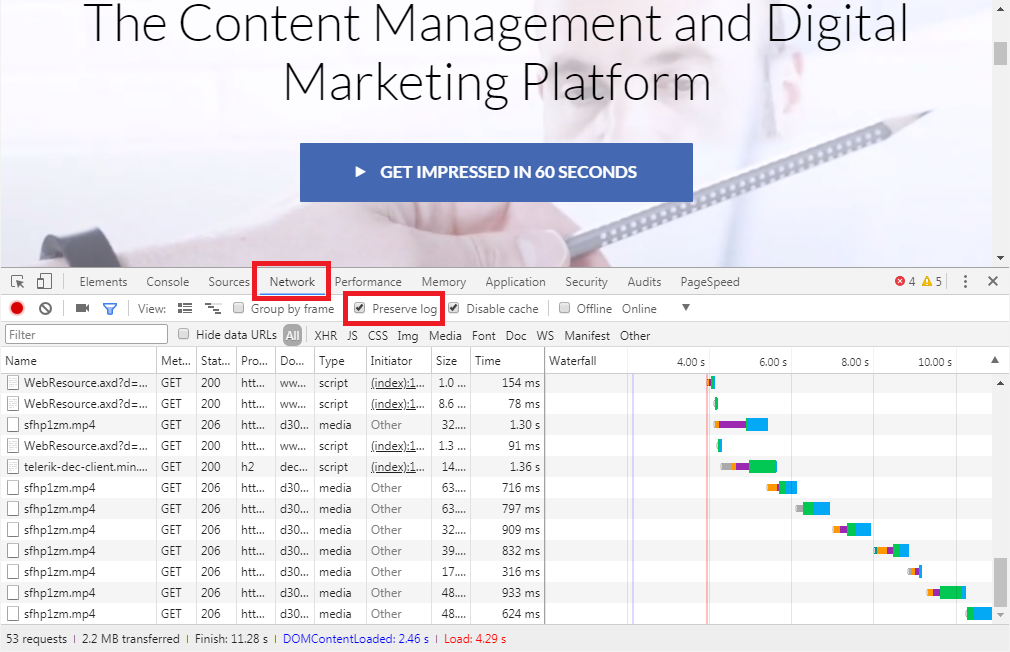
Task: Toggle the device toolbar icon
Action: [x=44, y=282]
